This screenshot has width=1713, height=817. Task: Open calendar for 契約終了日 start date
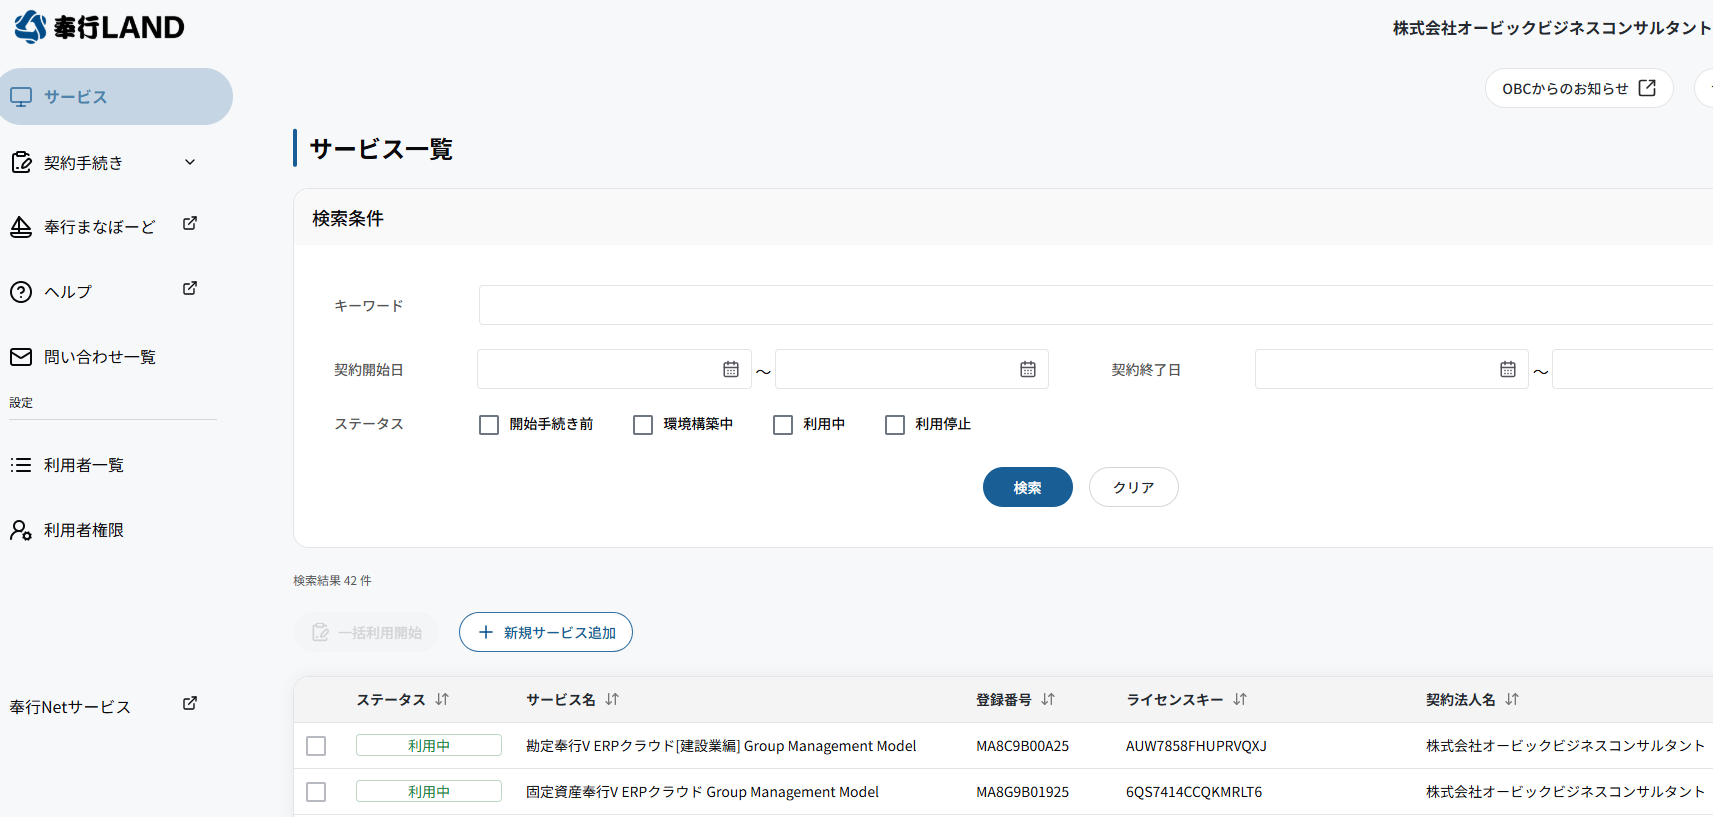pos(1508,369)
